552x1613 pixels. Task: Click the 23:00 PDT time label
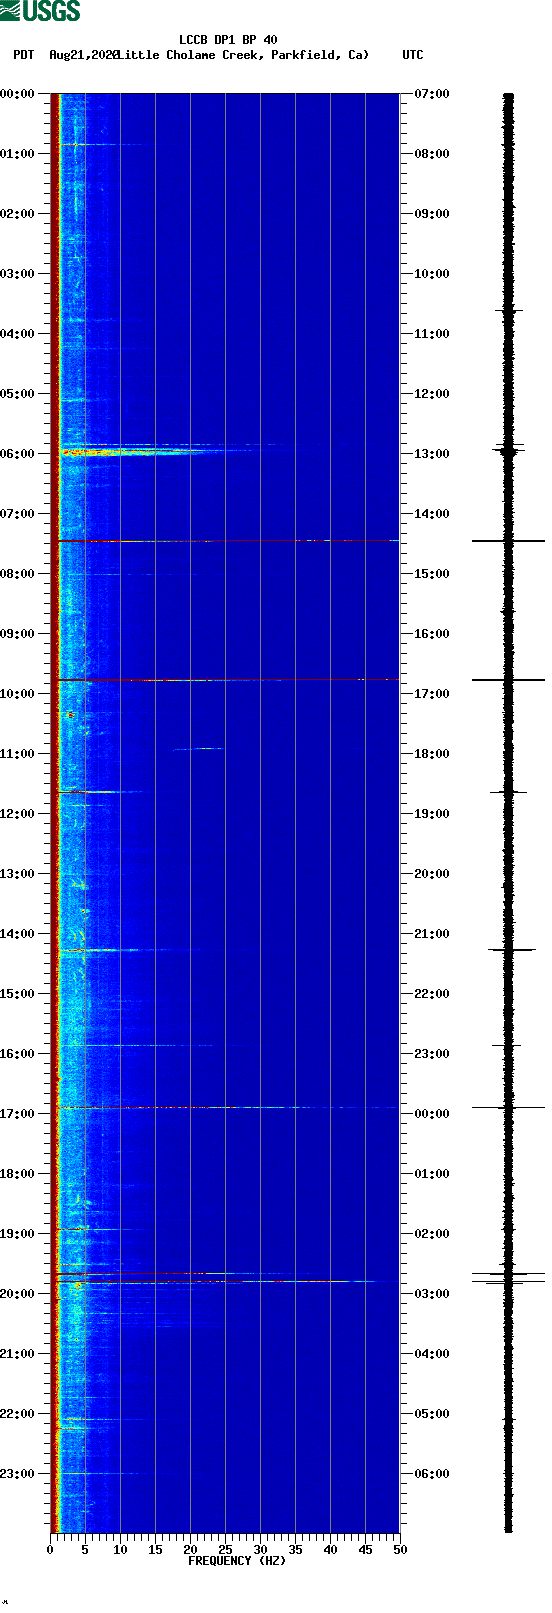pyautogui.click(x=17, y=1474)
